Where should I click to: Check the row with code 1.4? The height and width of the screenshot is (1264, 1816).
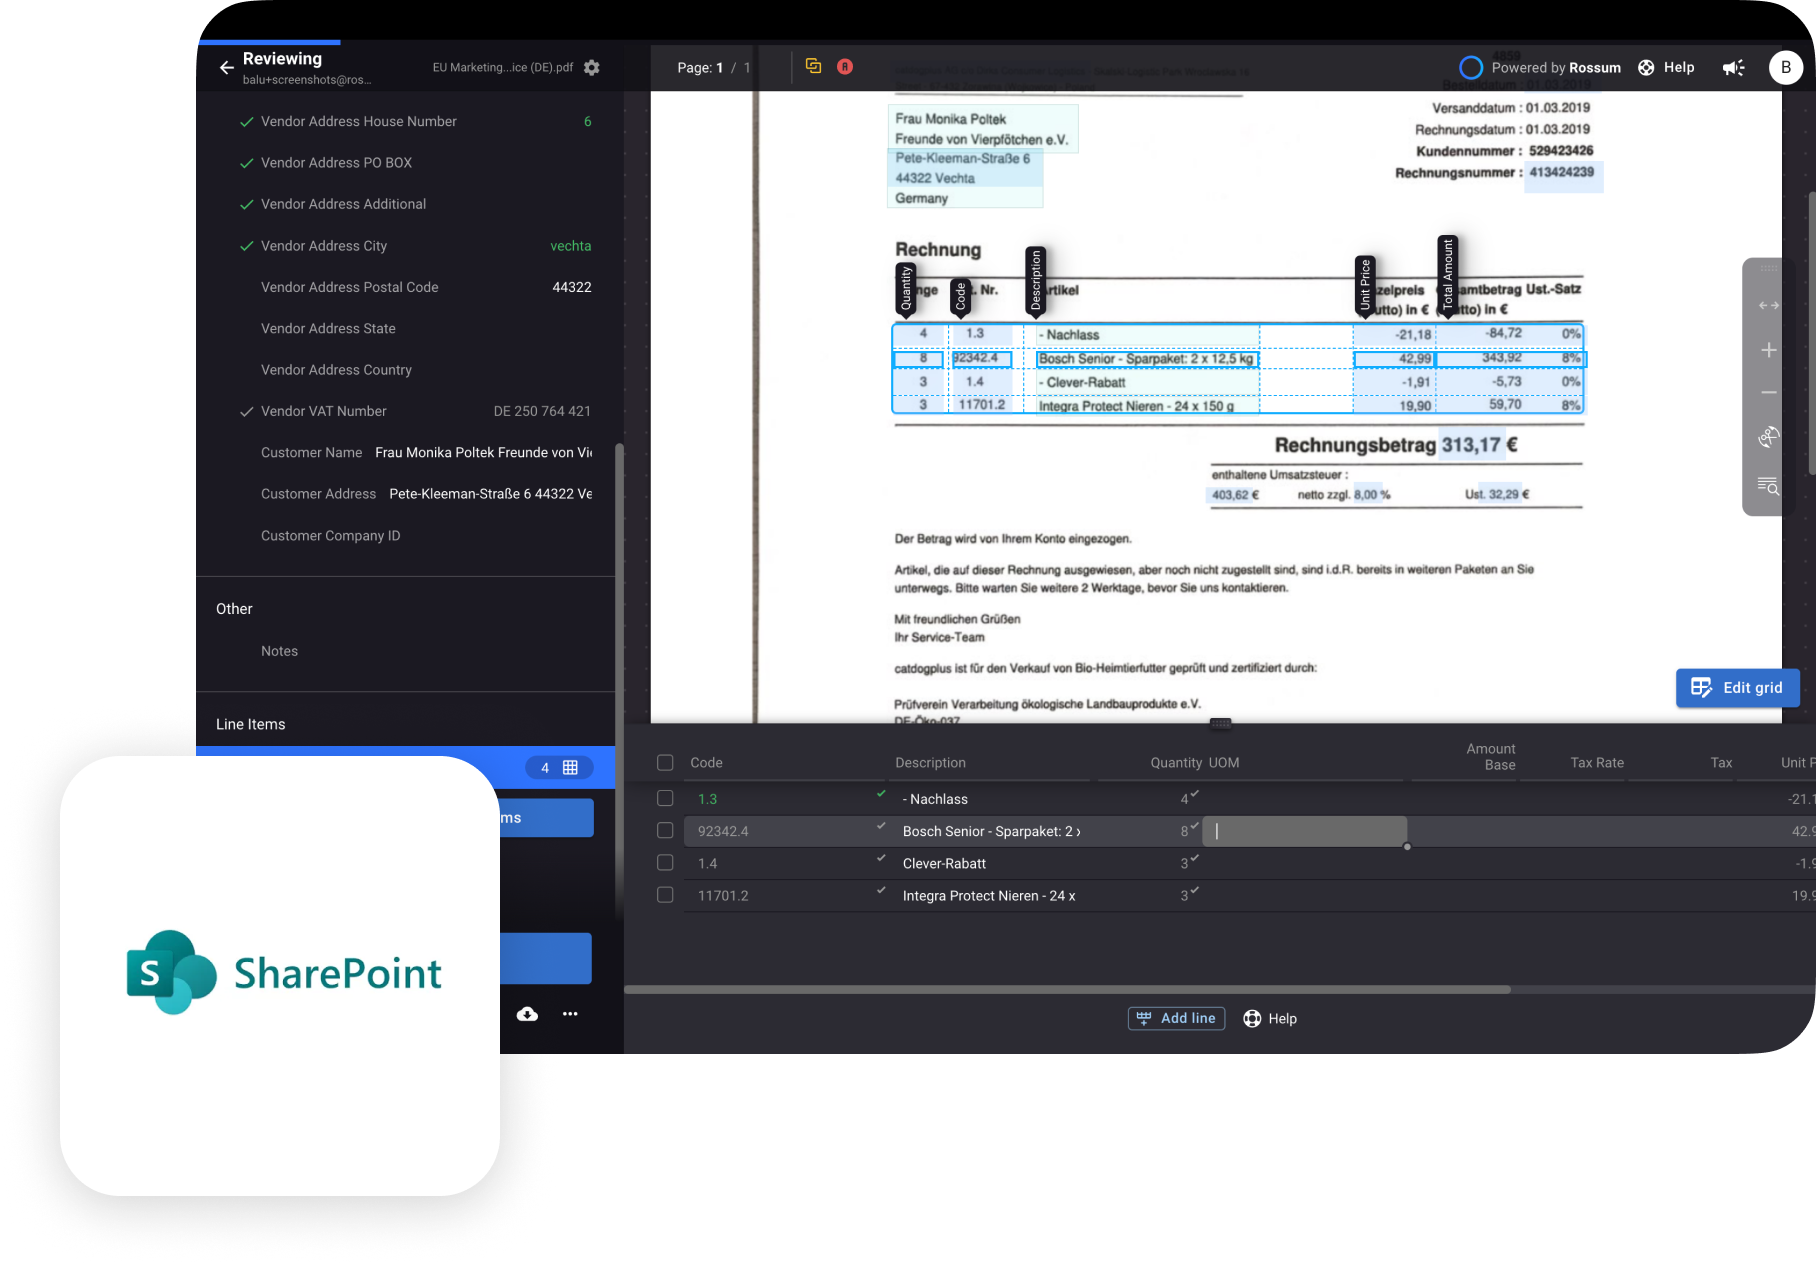[665, 862]
